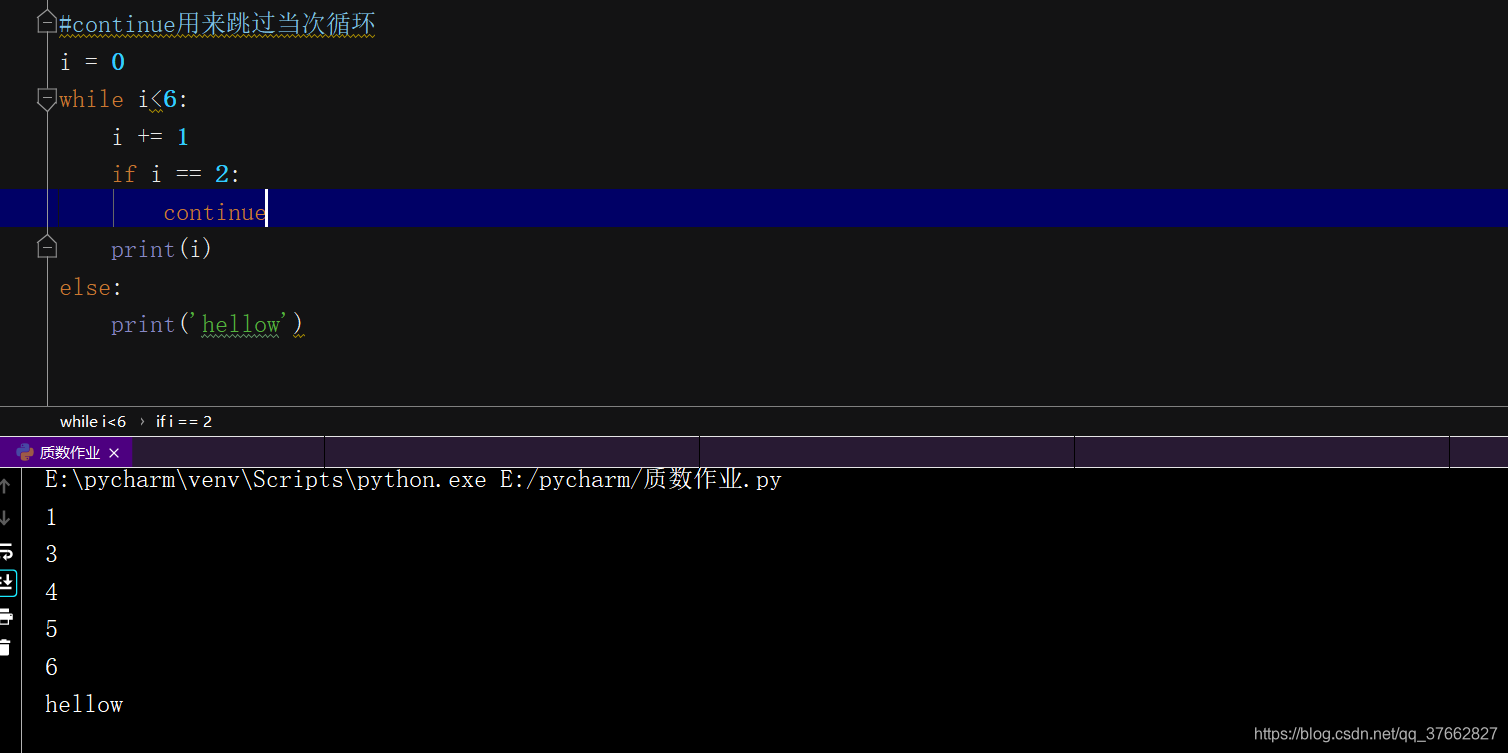Click the Down the stack trace arrow

4,518
